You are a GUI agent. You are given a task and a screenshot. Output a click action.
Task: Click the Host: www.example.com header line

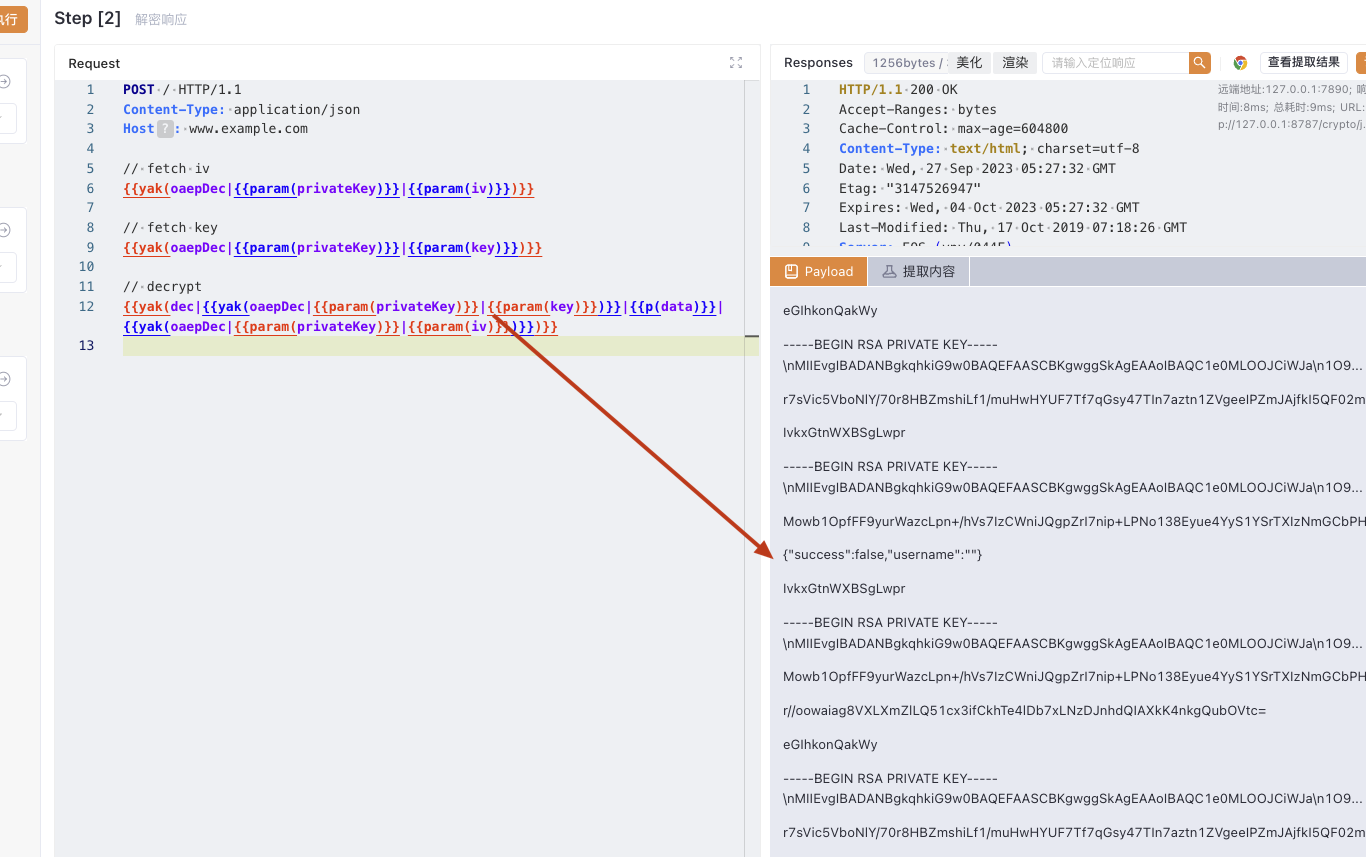215,129
